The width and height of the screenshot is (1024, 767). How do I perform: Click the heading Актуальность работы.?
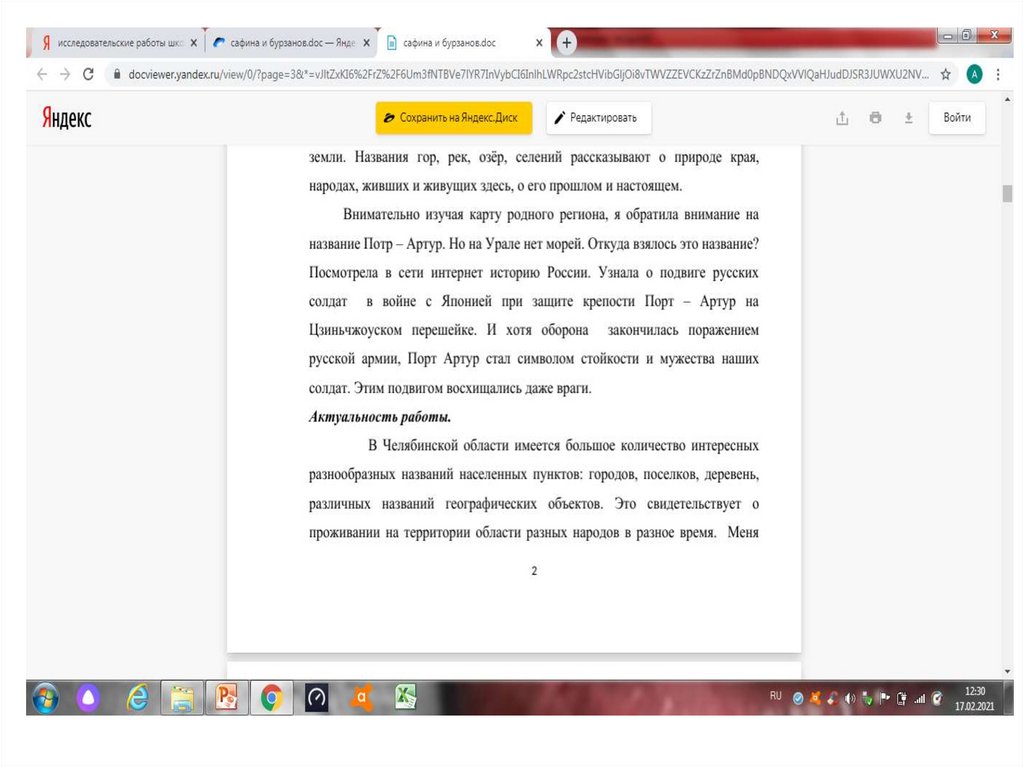(379, 417)
